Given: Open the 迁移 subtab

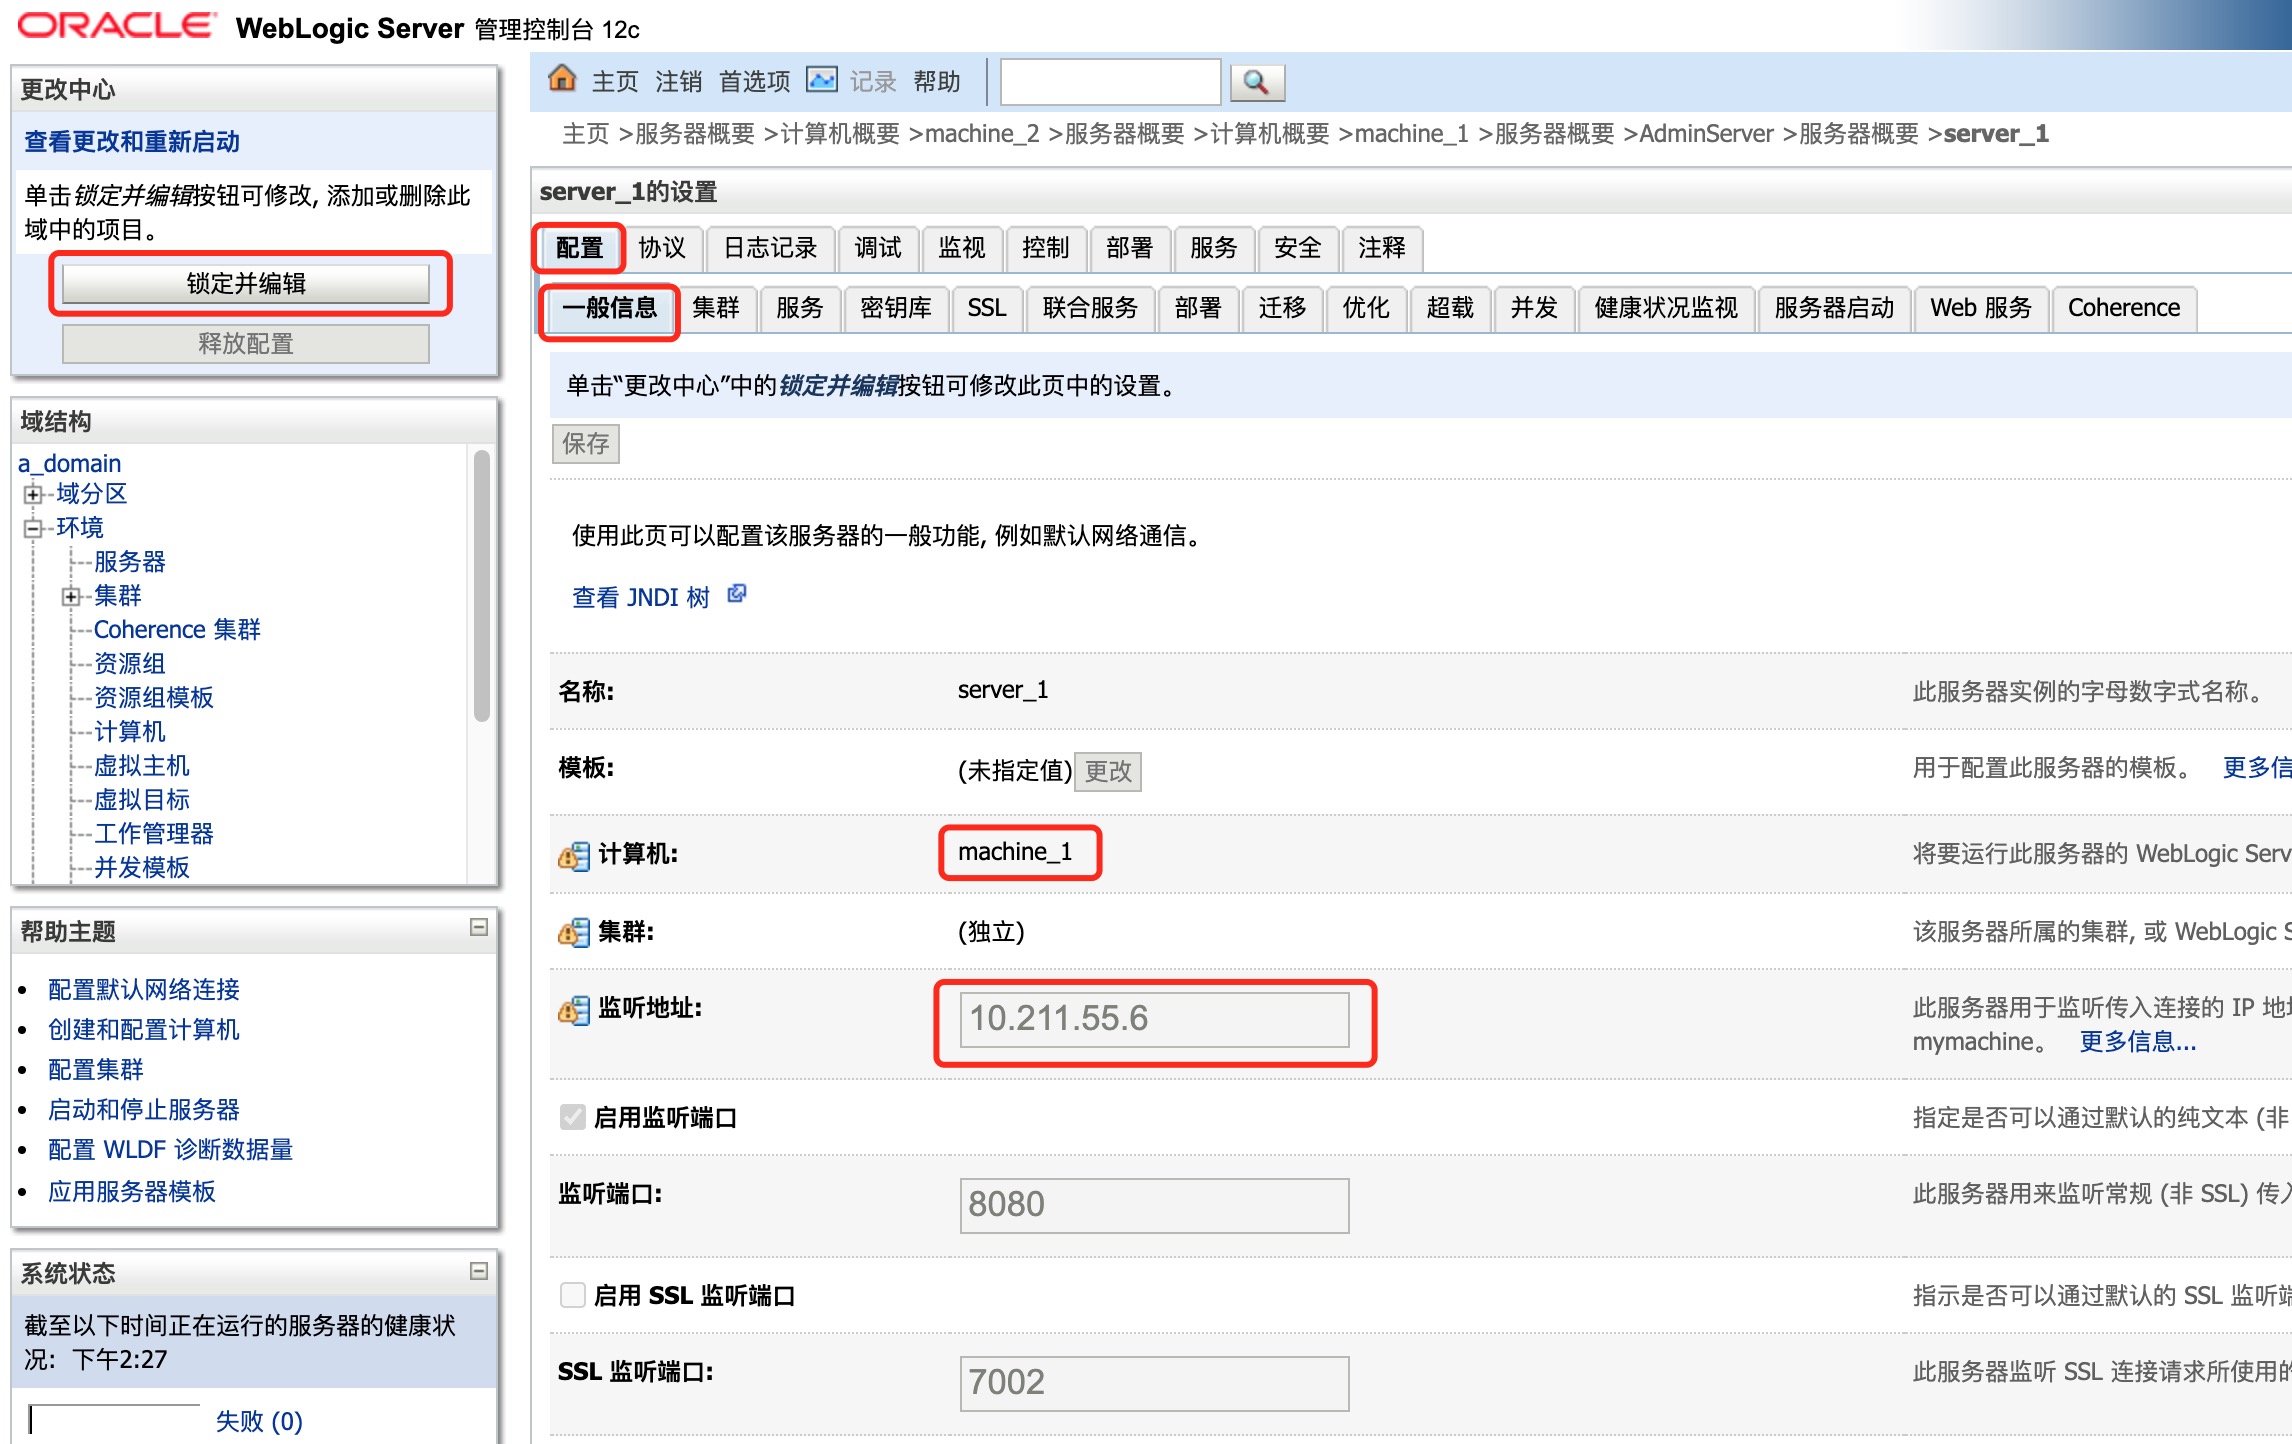Looking at the screenshot, I should [x=1282, y=308].
